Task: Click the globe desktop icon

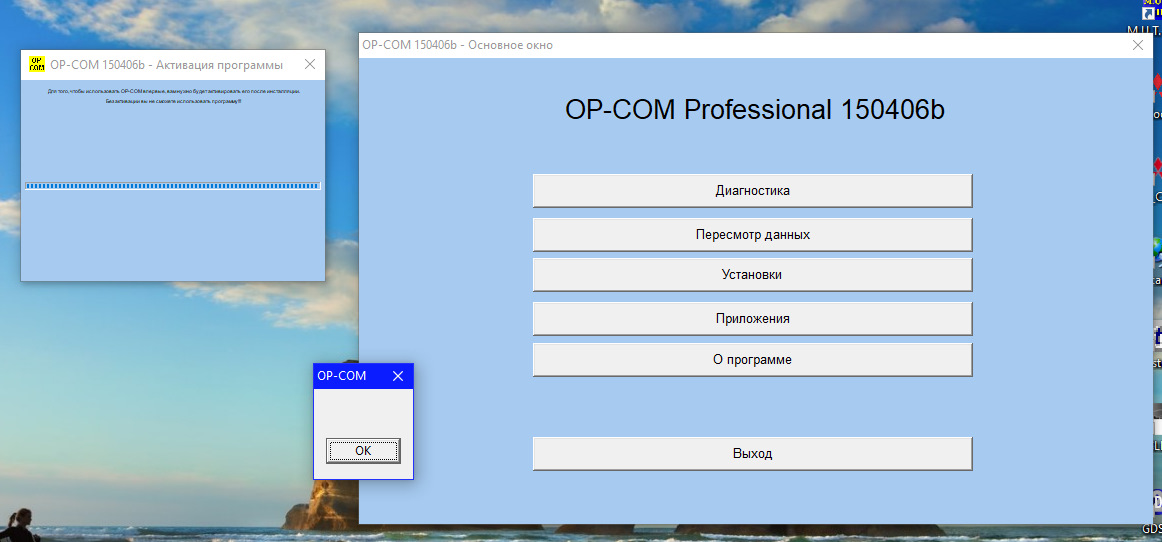Action: point(1155,245)
